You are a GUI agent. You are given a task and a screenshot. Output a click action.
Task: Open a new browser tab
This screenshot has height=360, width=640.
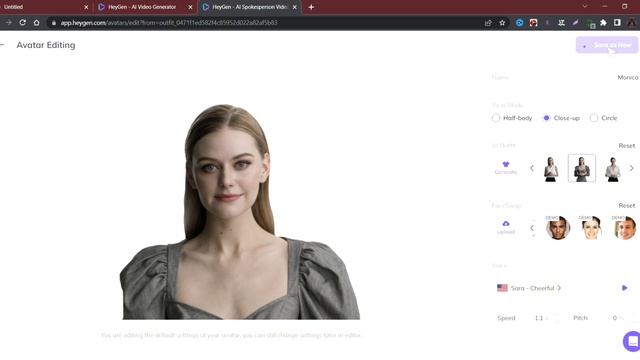(x=311, y=7)
